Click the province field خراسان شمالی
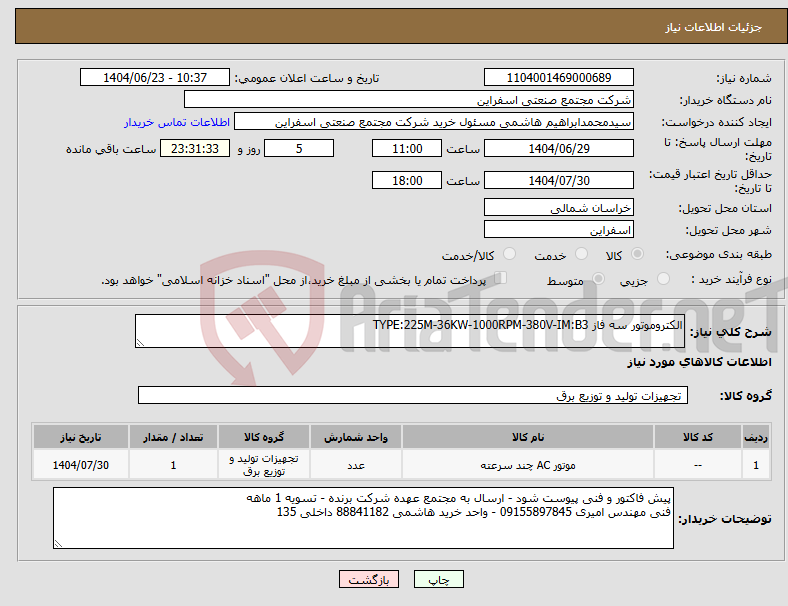788x606 pixels. [x=558, y=208]
